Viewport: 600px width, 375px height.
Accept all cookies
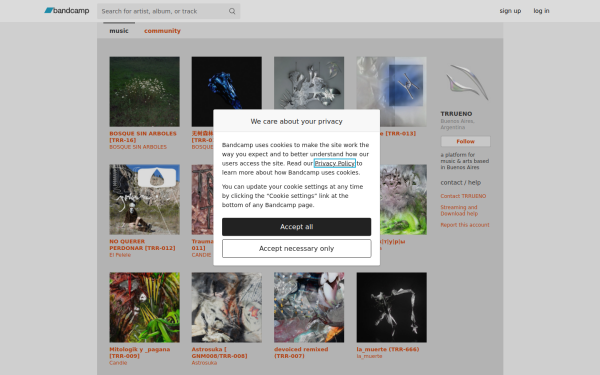coord(297,227)
